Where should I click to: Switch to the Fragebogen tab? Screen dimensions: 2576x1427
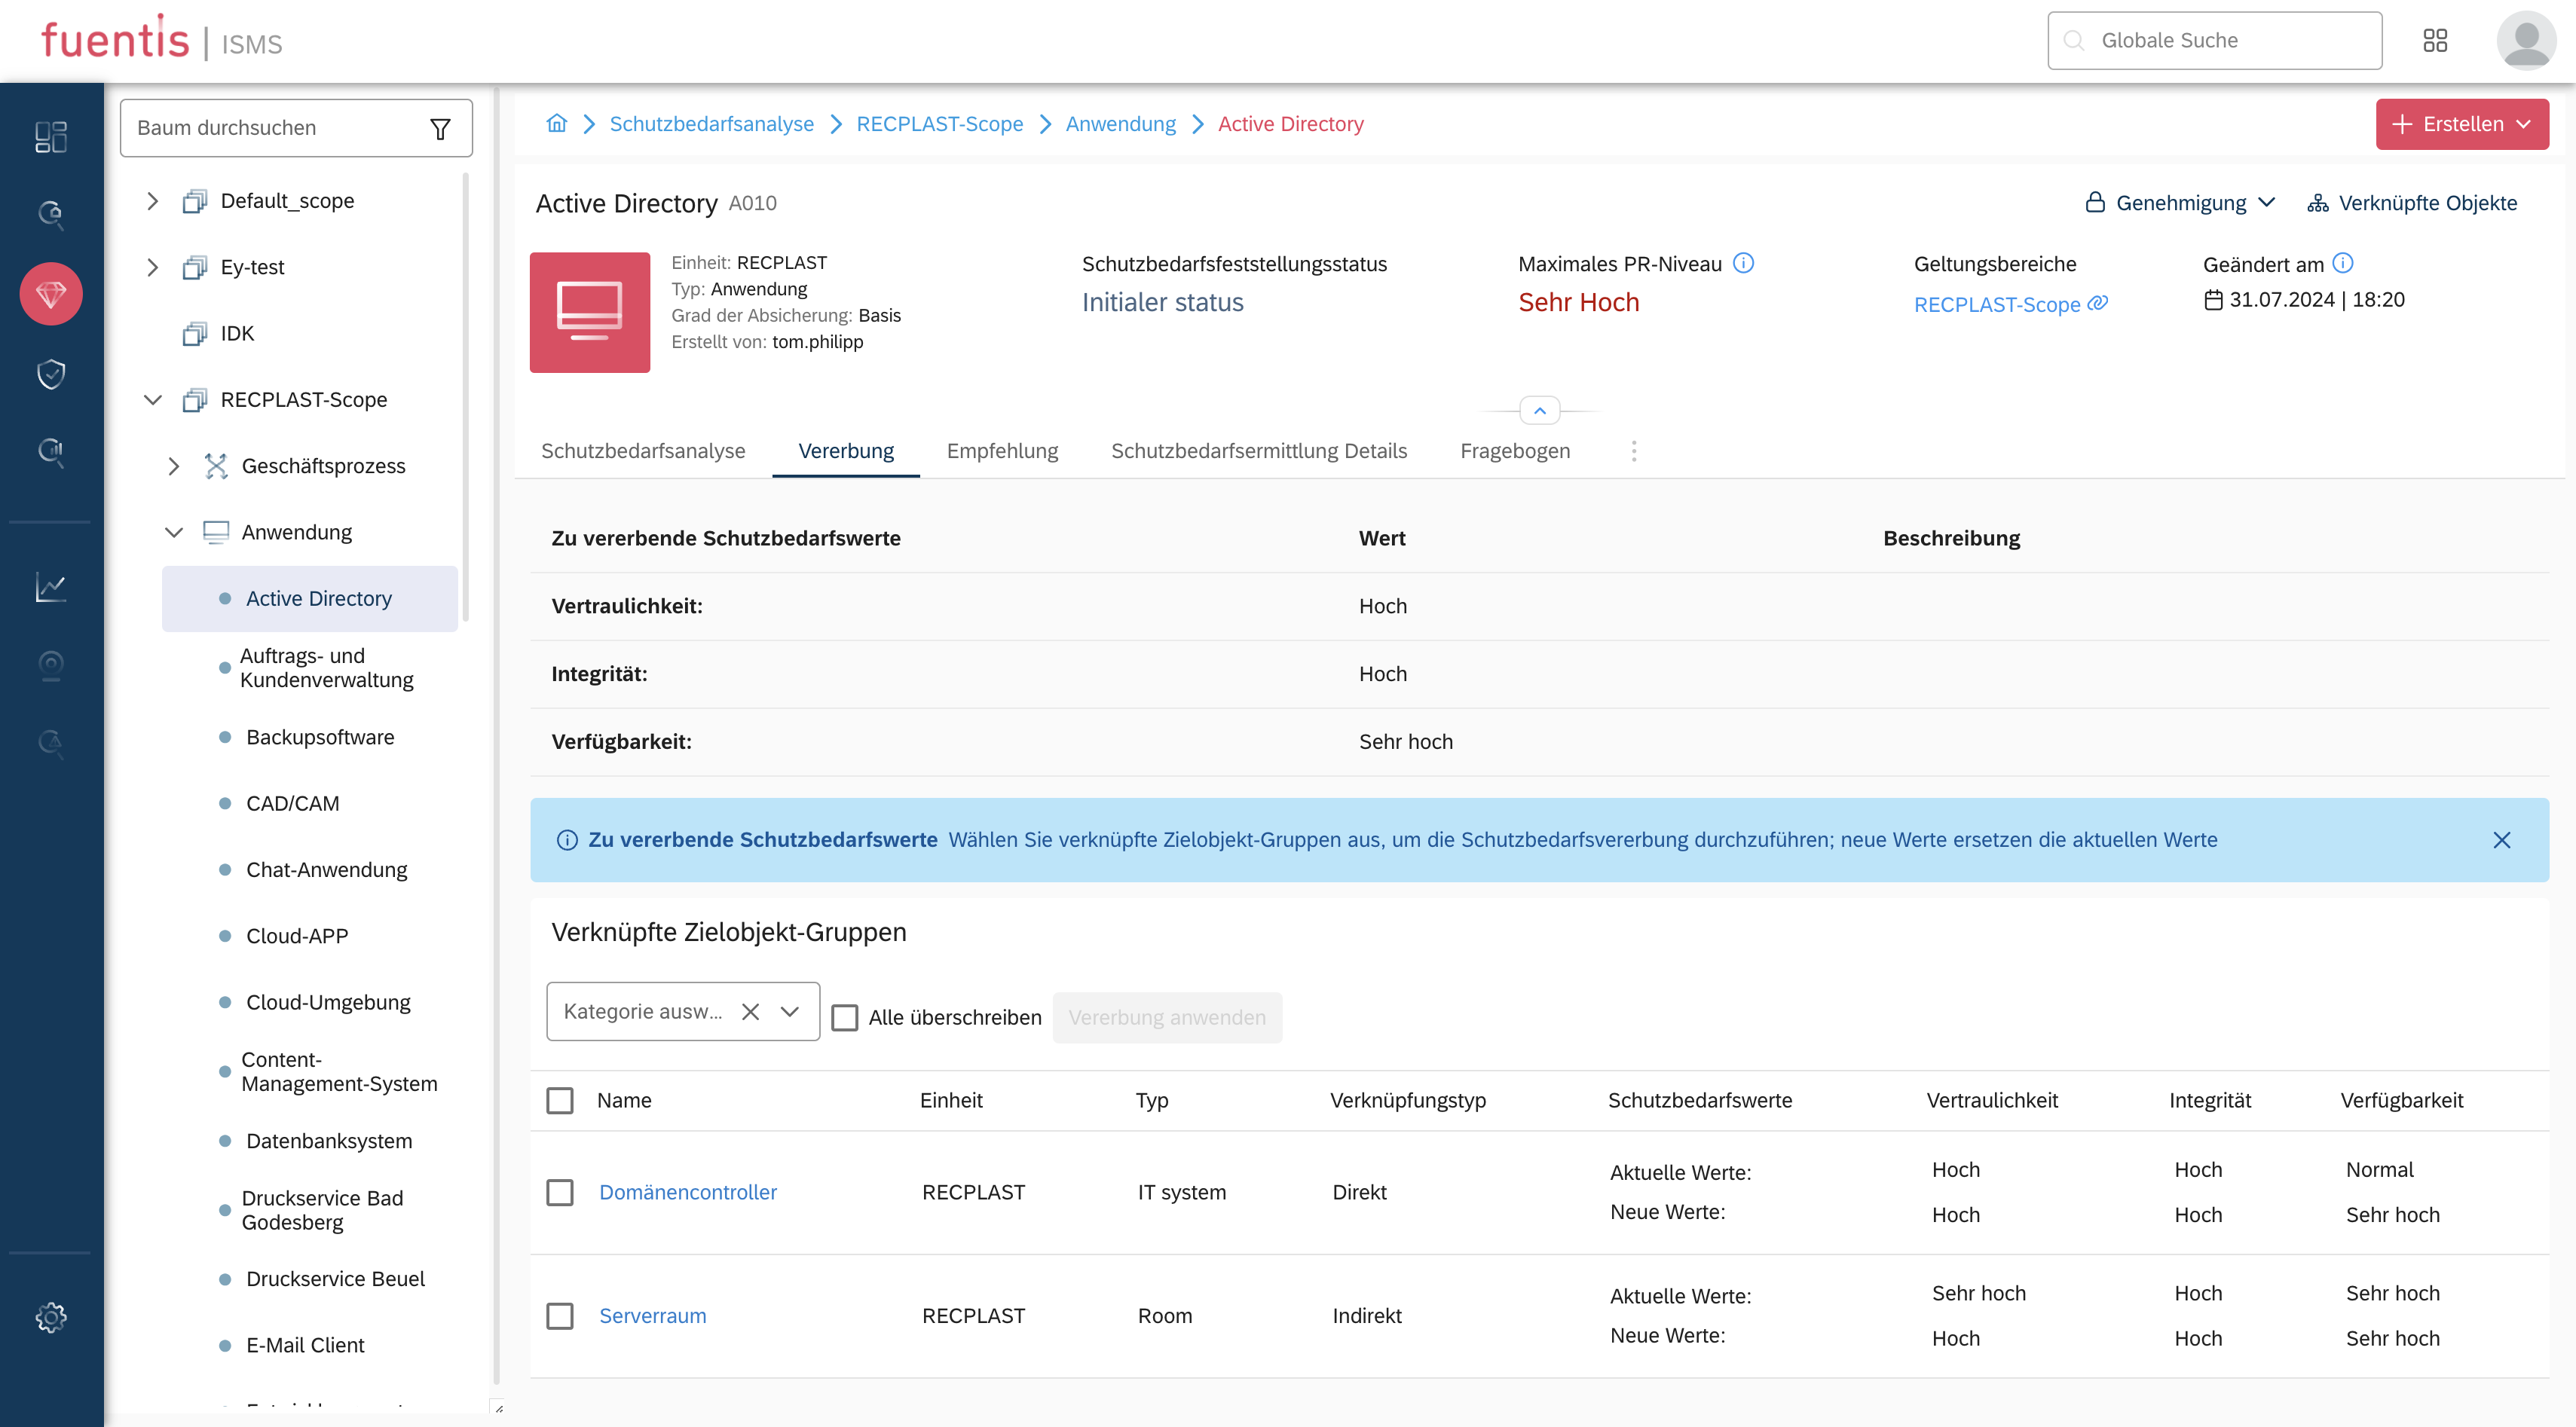click(1514, 451)
